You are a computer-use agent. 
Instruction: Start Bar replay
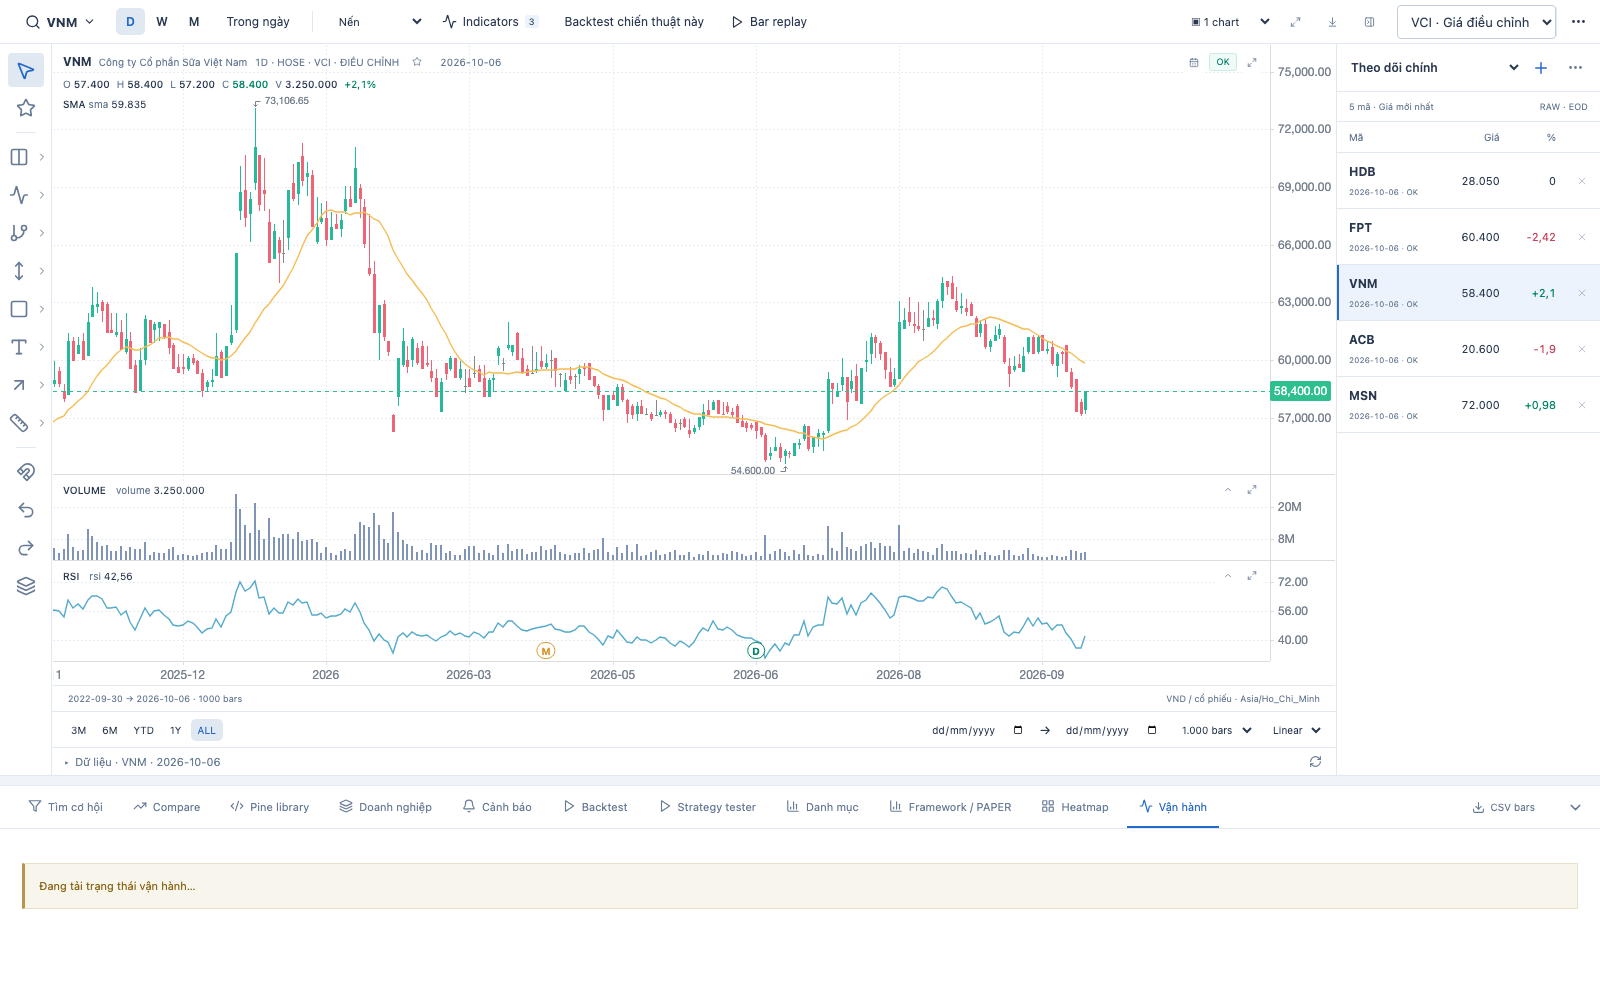[769, 22]
